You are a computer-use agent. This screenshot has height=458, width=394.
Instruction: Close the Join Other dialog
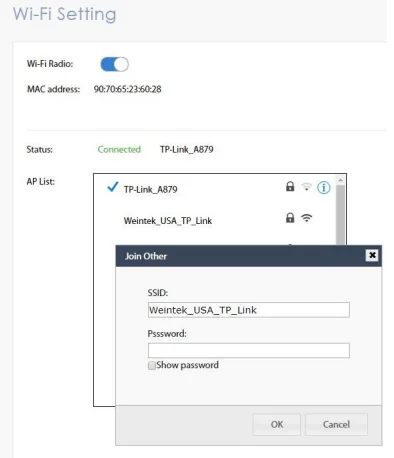(372, 255)
